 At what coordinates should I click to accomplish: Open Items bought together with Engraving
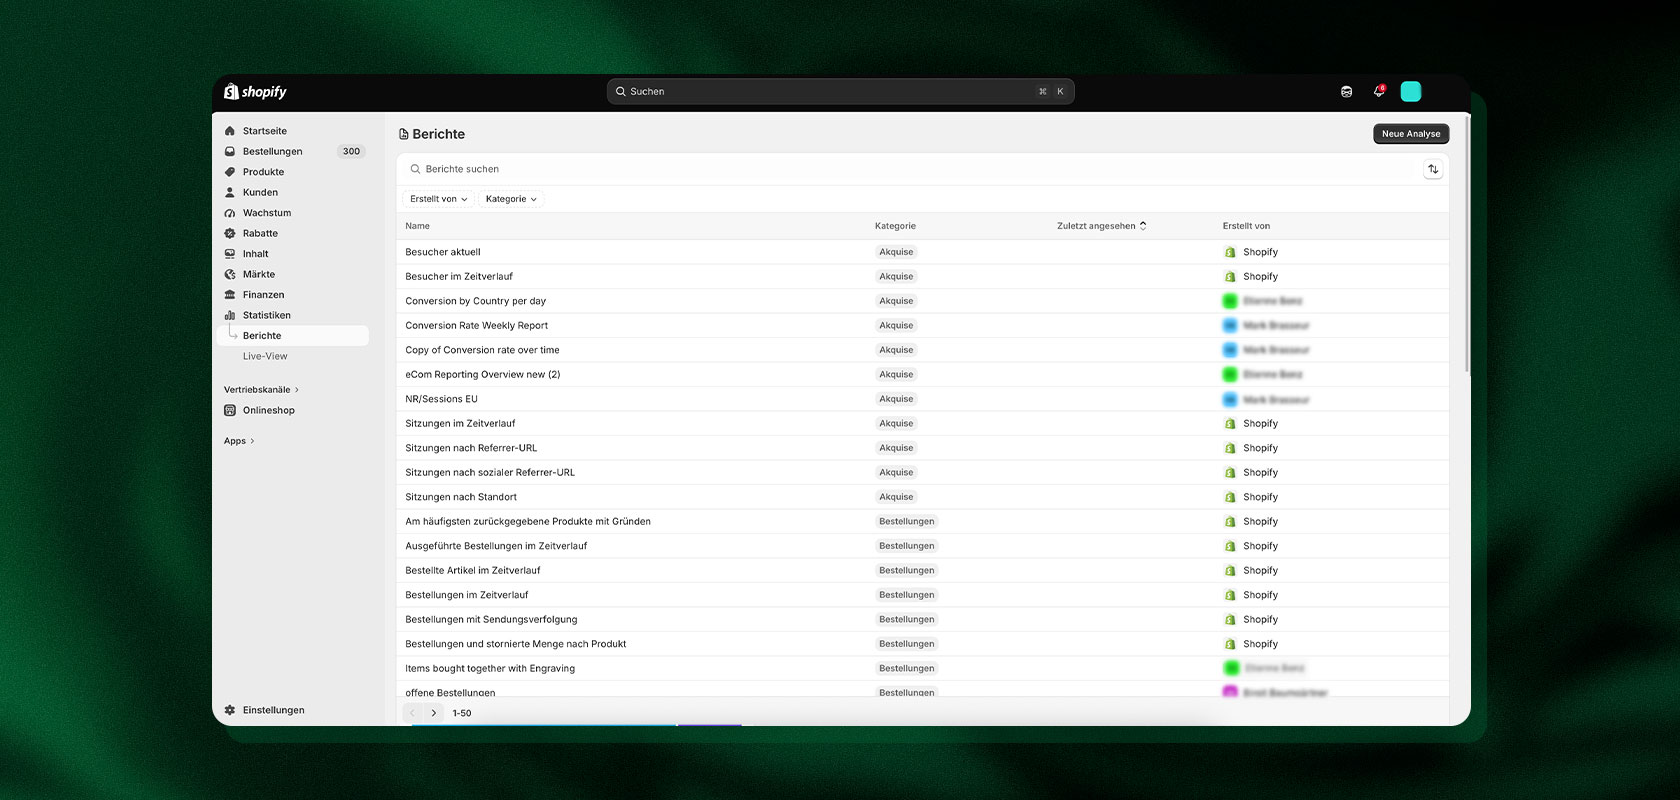(490, 669)
